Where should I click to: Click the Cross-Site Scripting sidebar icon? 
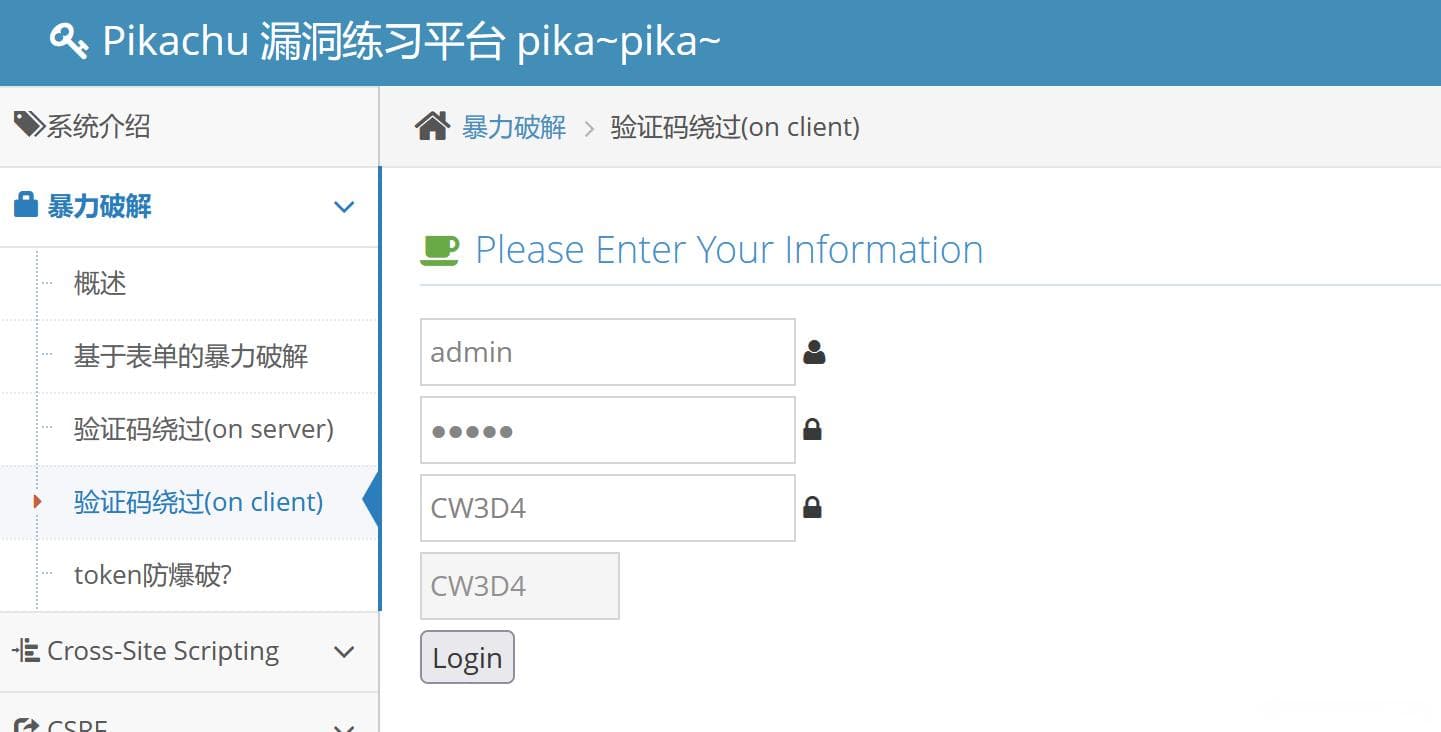(26, 651)
